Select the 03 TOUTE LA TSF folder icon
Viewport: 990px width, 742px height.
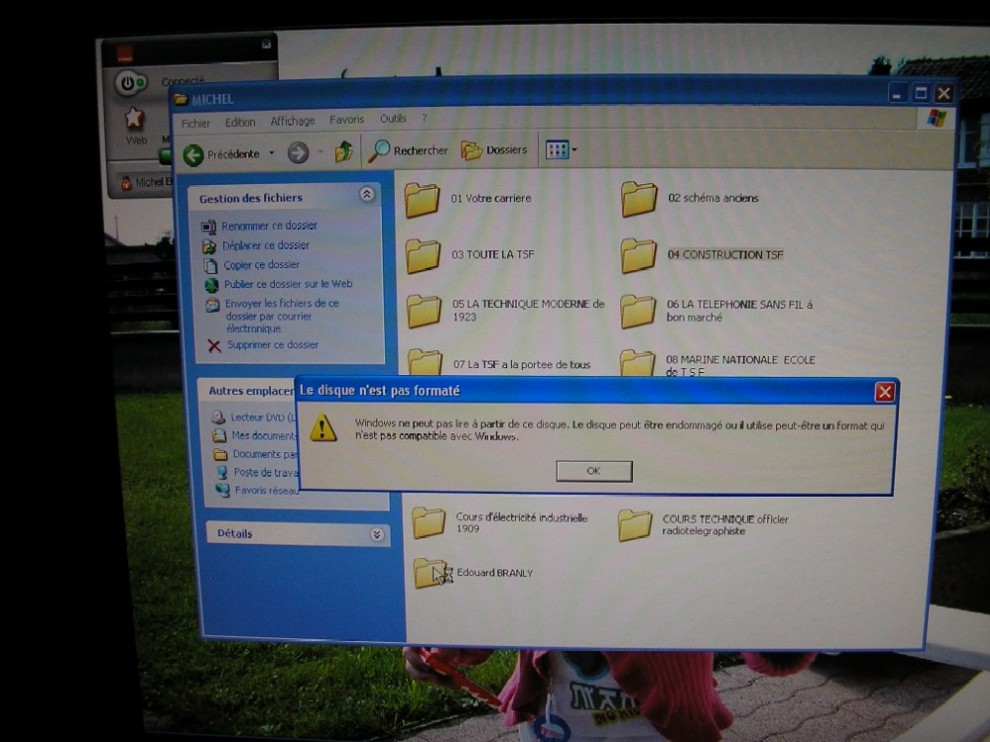423,256
